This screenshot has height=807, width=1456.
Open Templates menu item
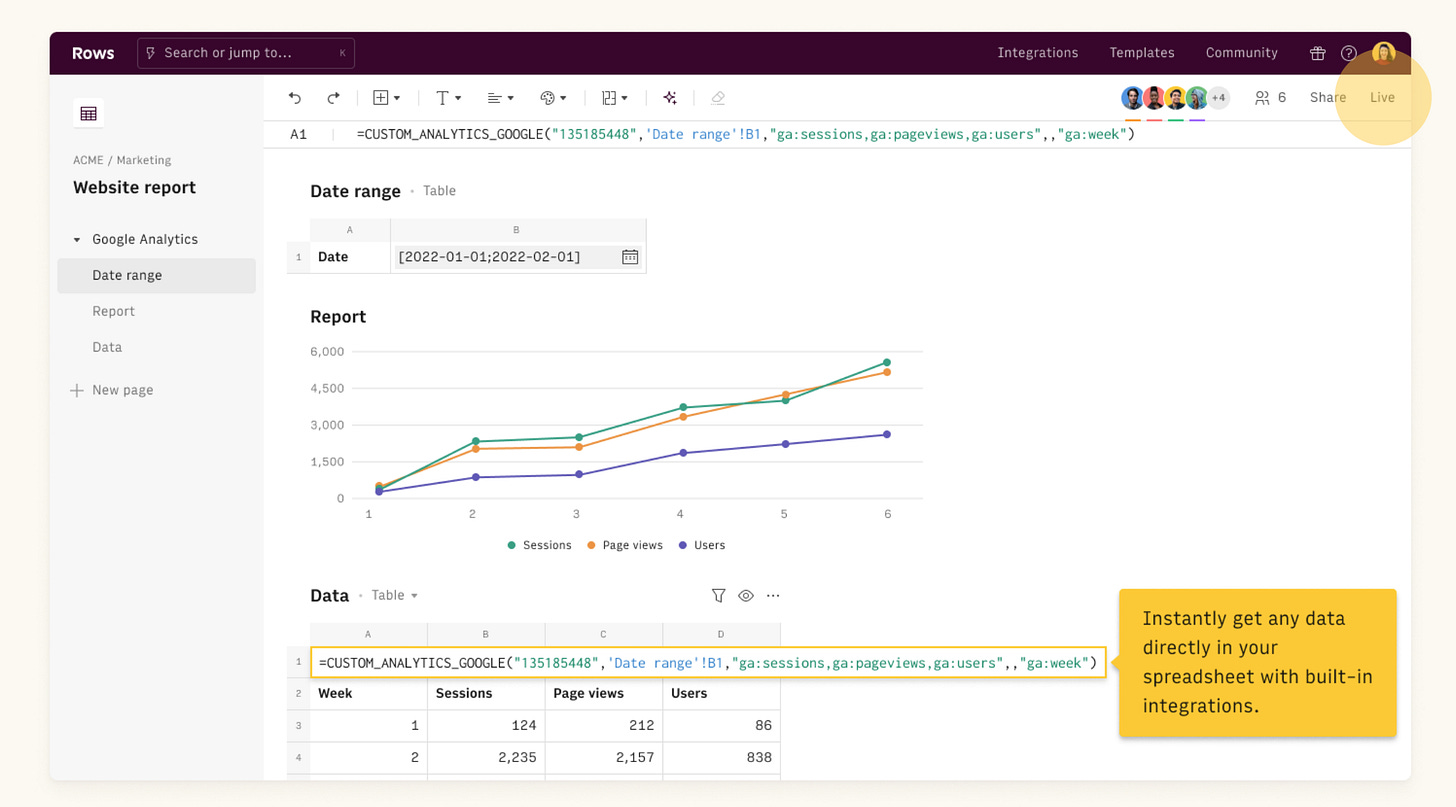pyautogui.click(x=1141, y=53)
